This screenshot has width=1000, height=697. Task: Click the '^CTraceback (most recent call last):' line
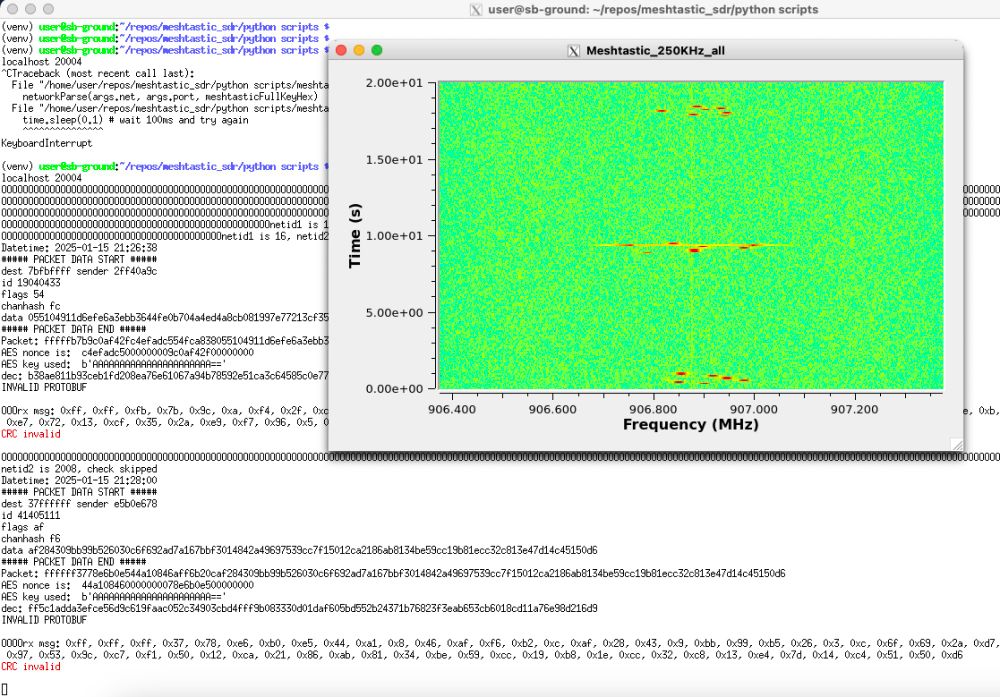click(98, 73)
